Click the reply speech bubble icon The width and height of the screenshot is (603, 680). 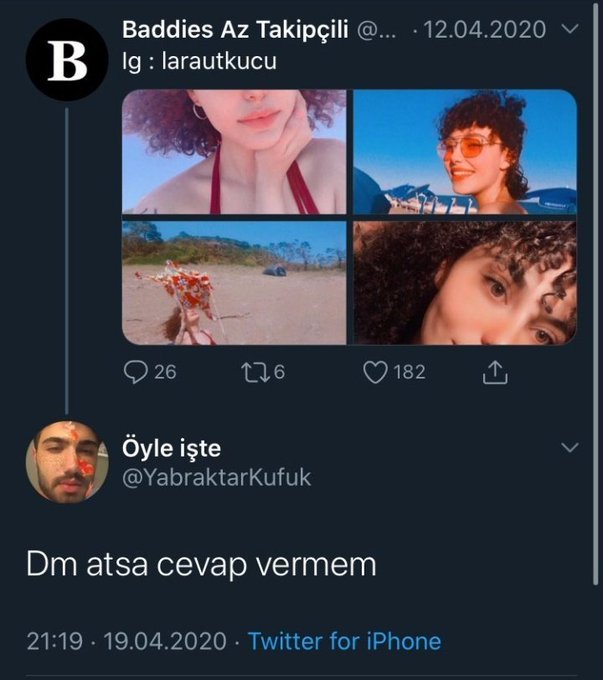135,373
